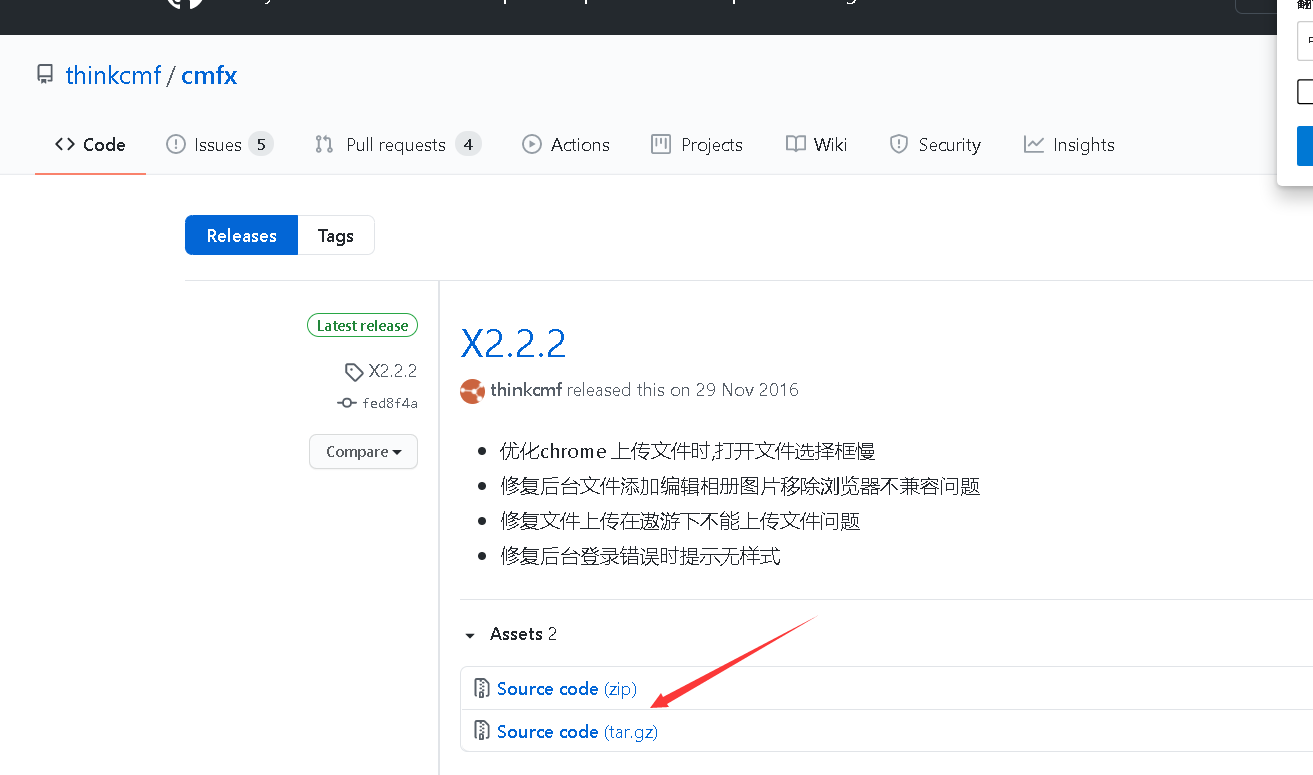This screenshot has width=1313, height=775.
Task: Click the Security shield icon
Action: coord(898,145)
